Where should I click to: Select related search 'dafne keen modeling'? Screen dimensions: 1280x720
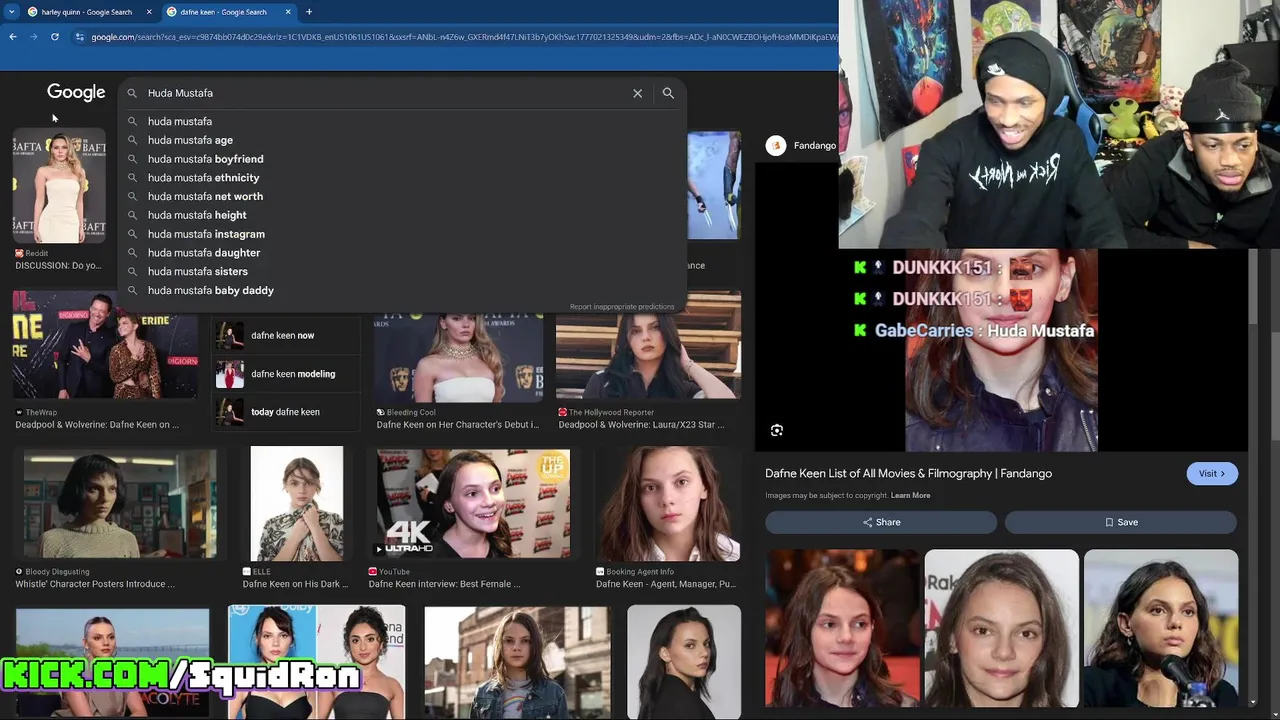point(286,374)
